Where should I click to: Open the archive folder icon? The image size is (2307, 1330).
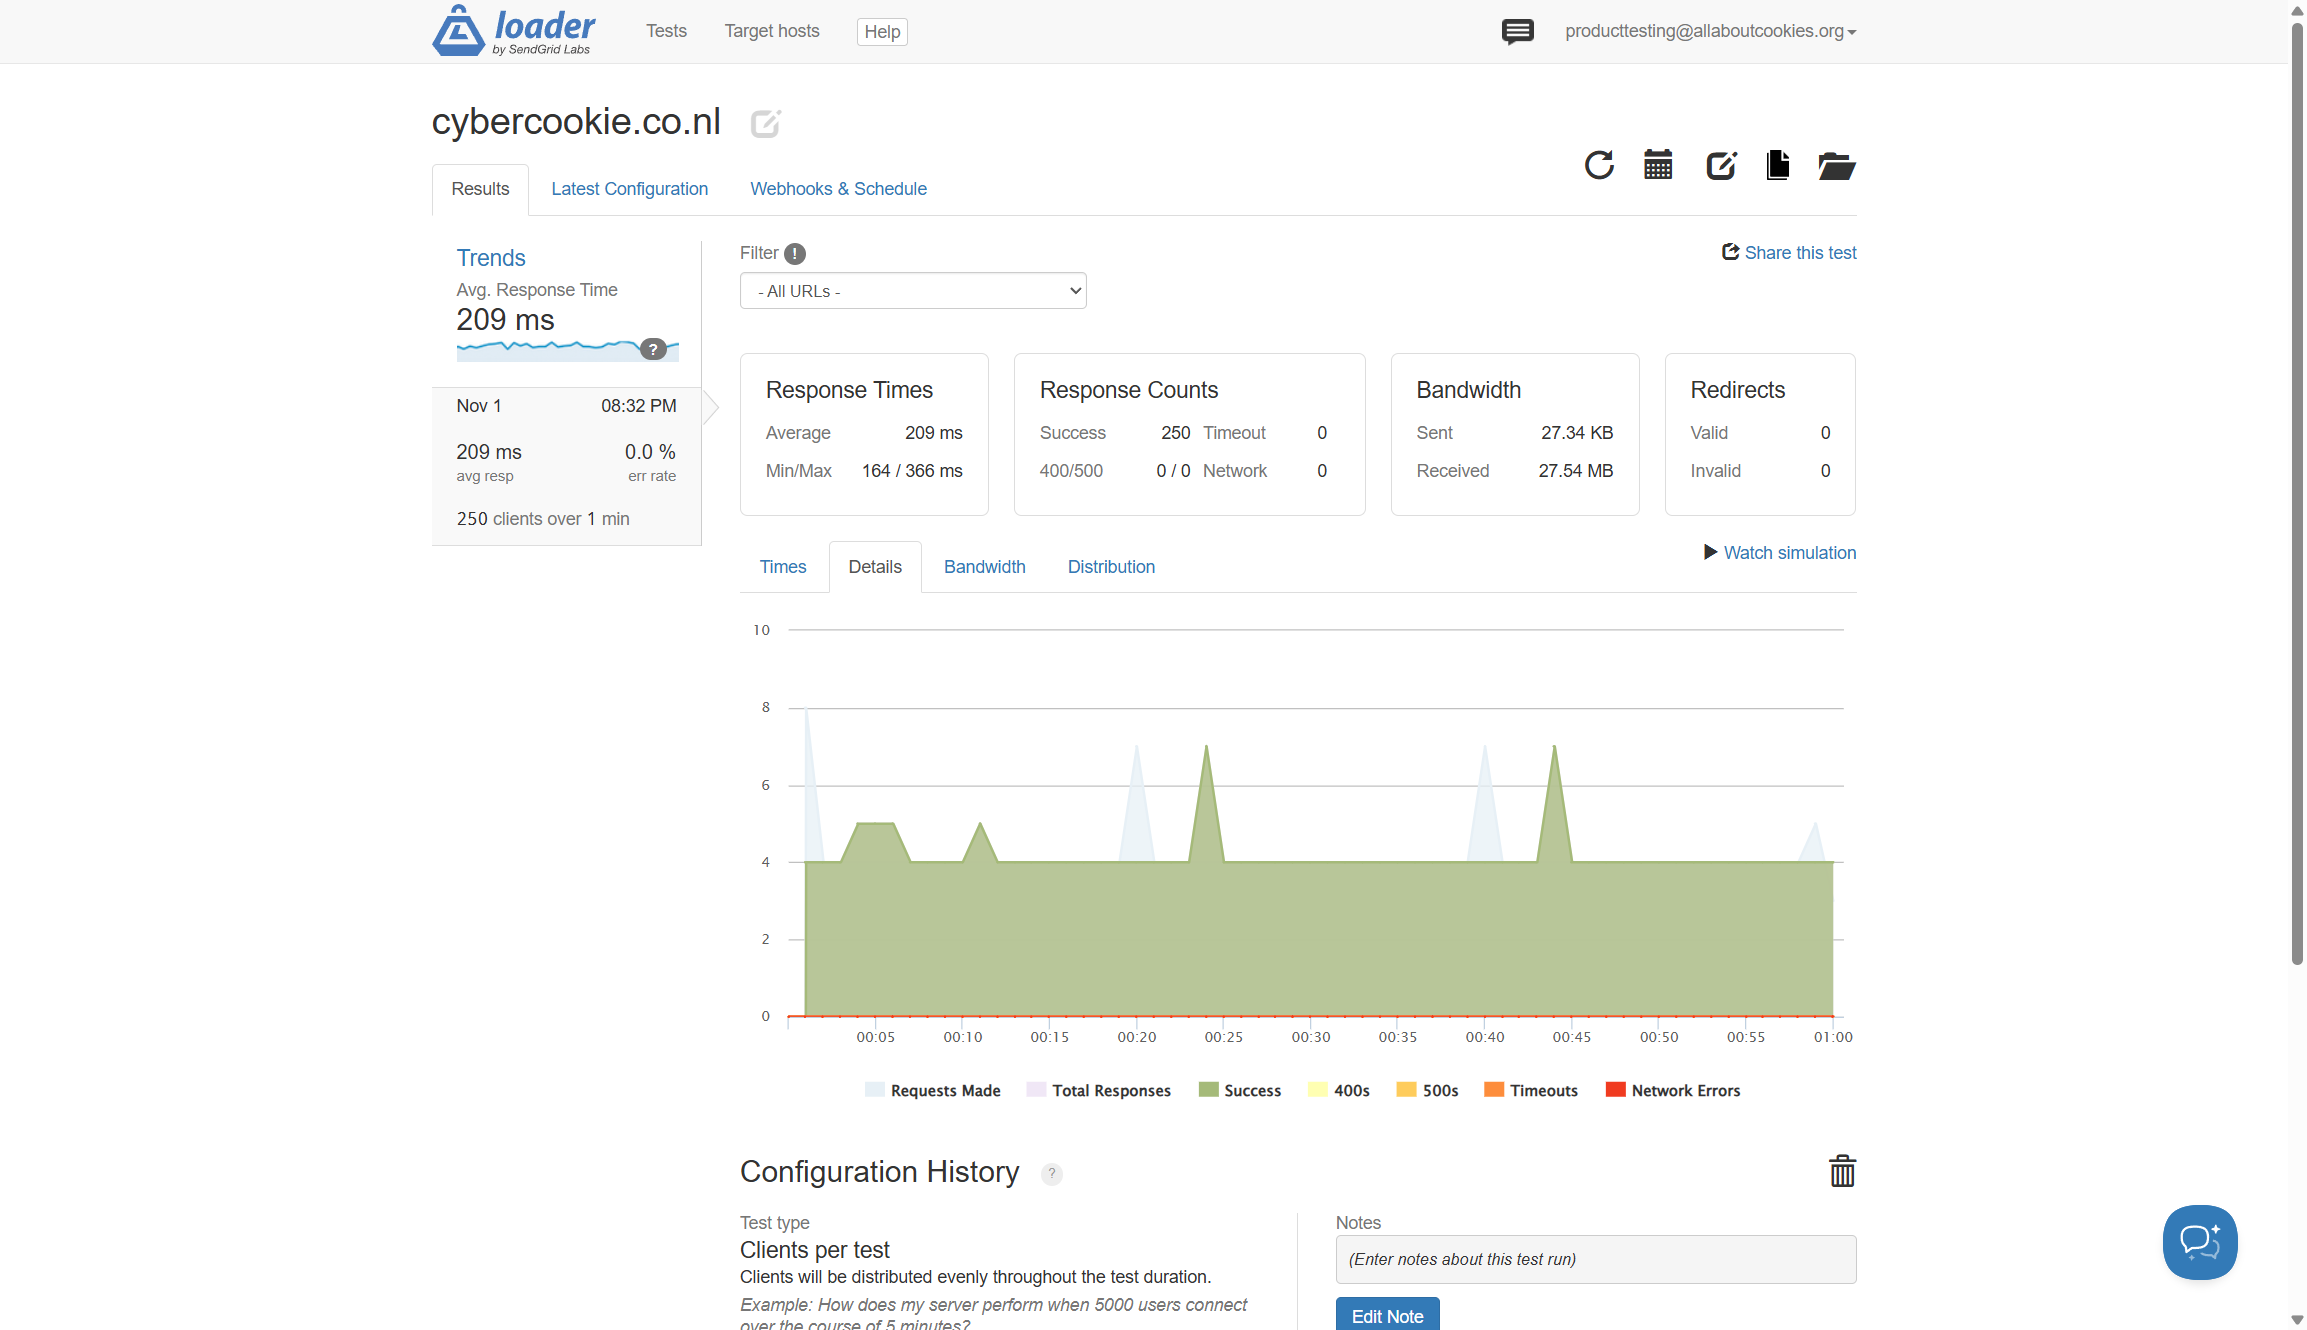(1836, 166)
